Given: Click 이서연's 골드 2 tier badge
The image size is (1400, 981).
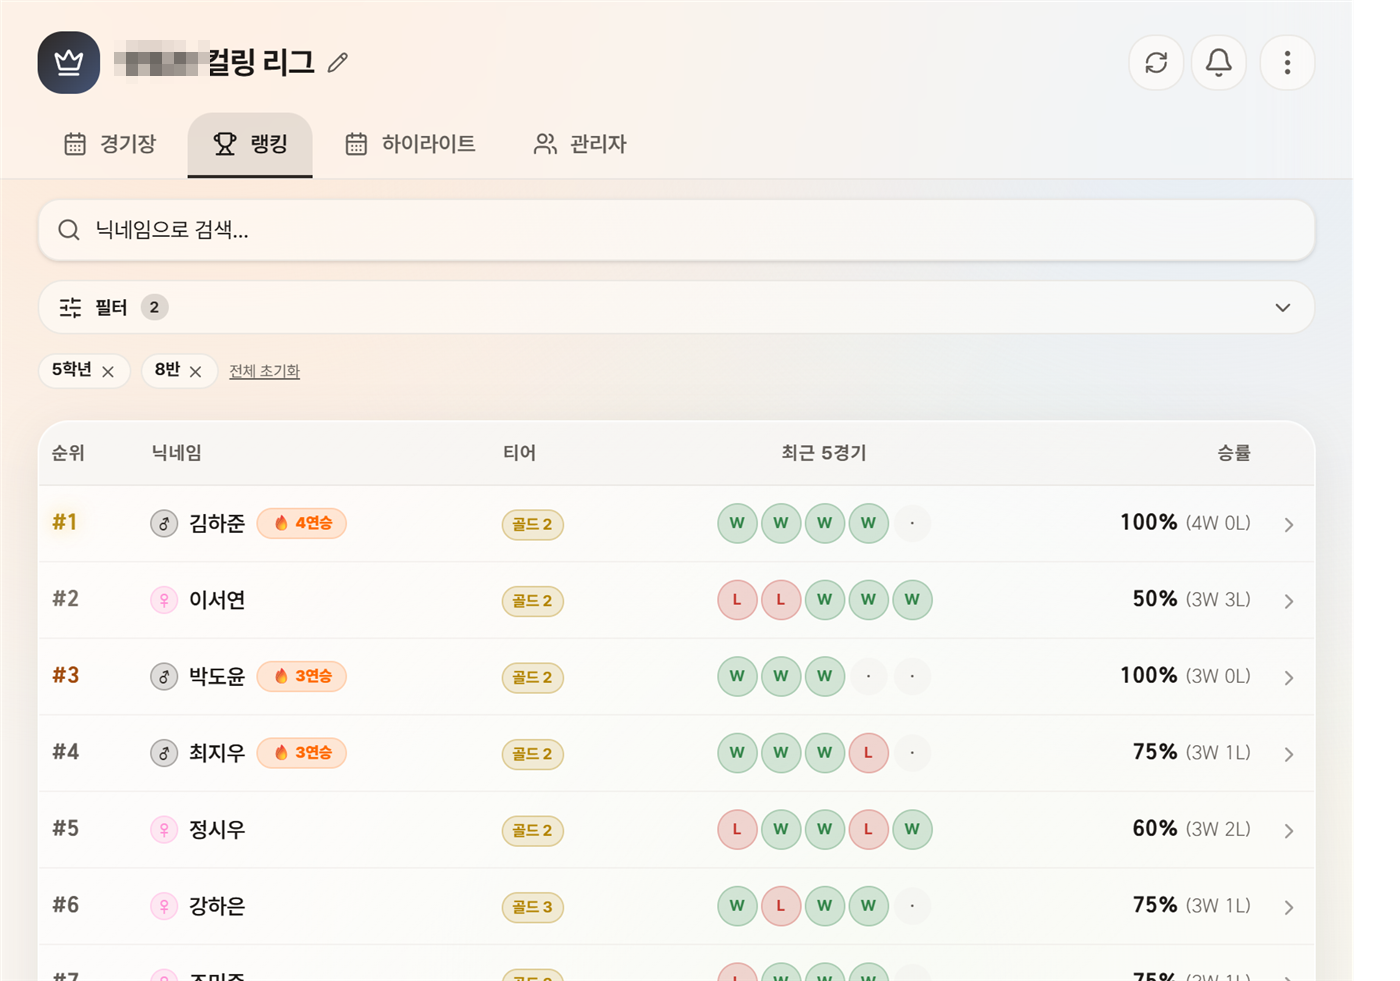Looking at the screenshot, I should tap(533, 601).
